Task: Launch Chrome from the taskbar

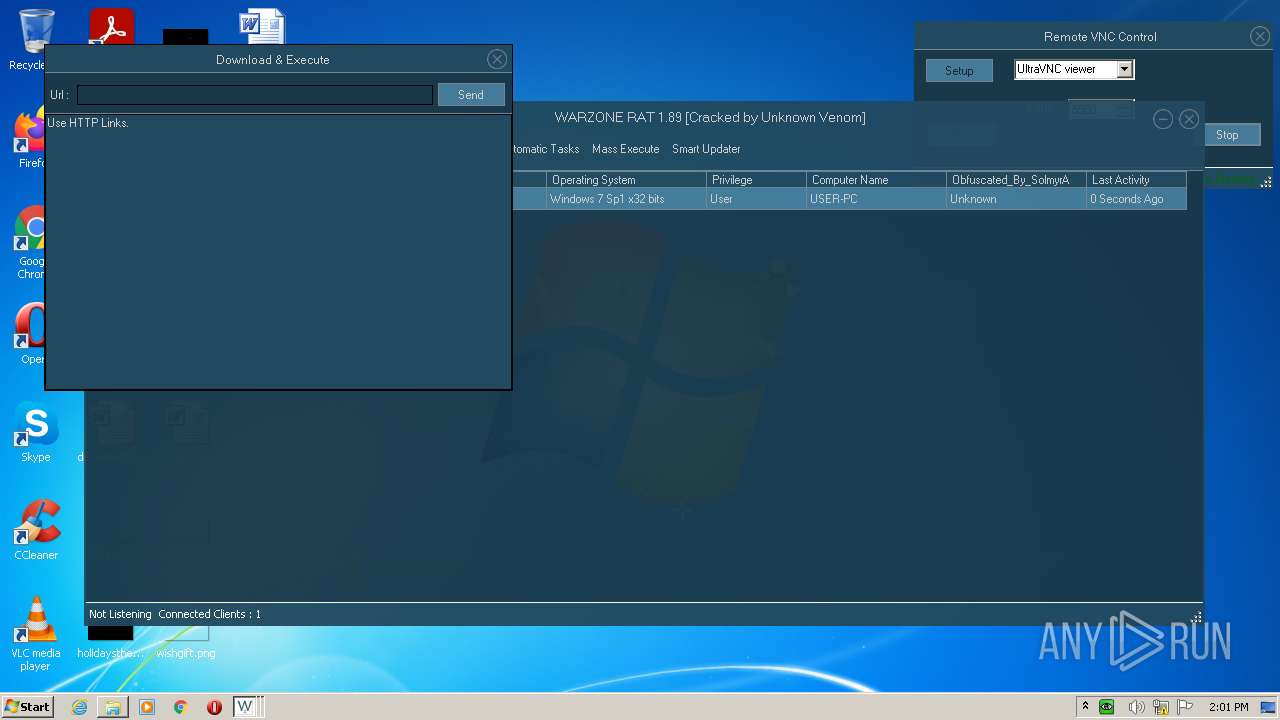Action: click(181, 707)
